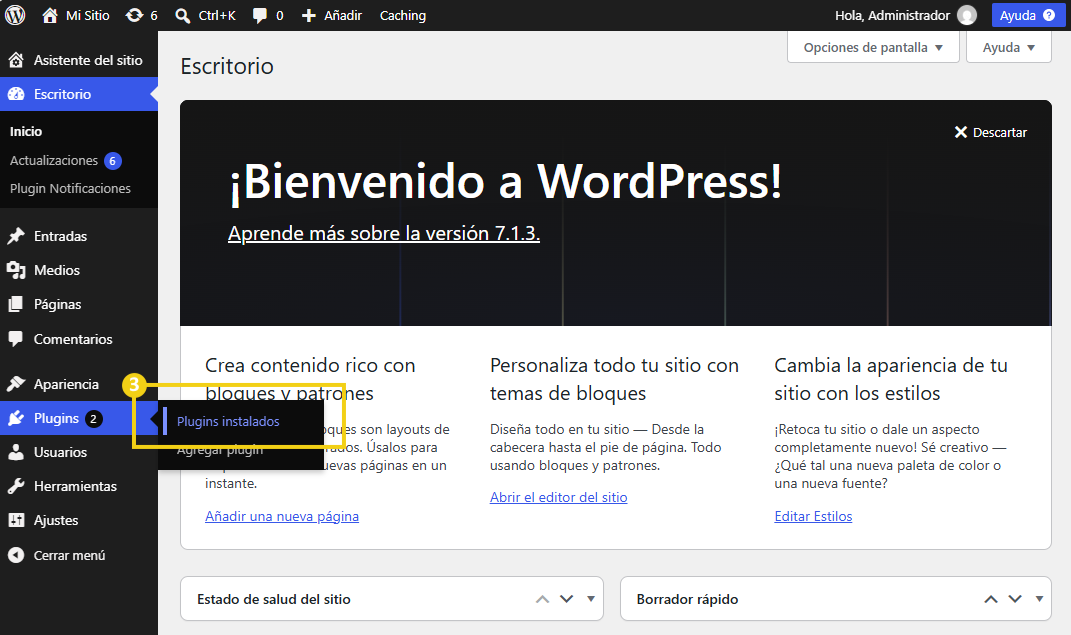Click the Editar Estilos link
The width and height of the screenshot is (1071, 635).
click(x=813, y=516)
